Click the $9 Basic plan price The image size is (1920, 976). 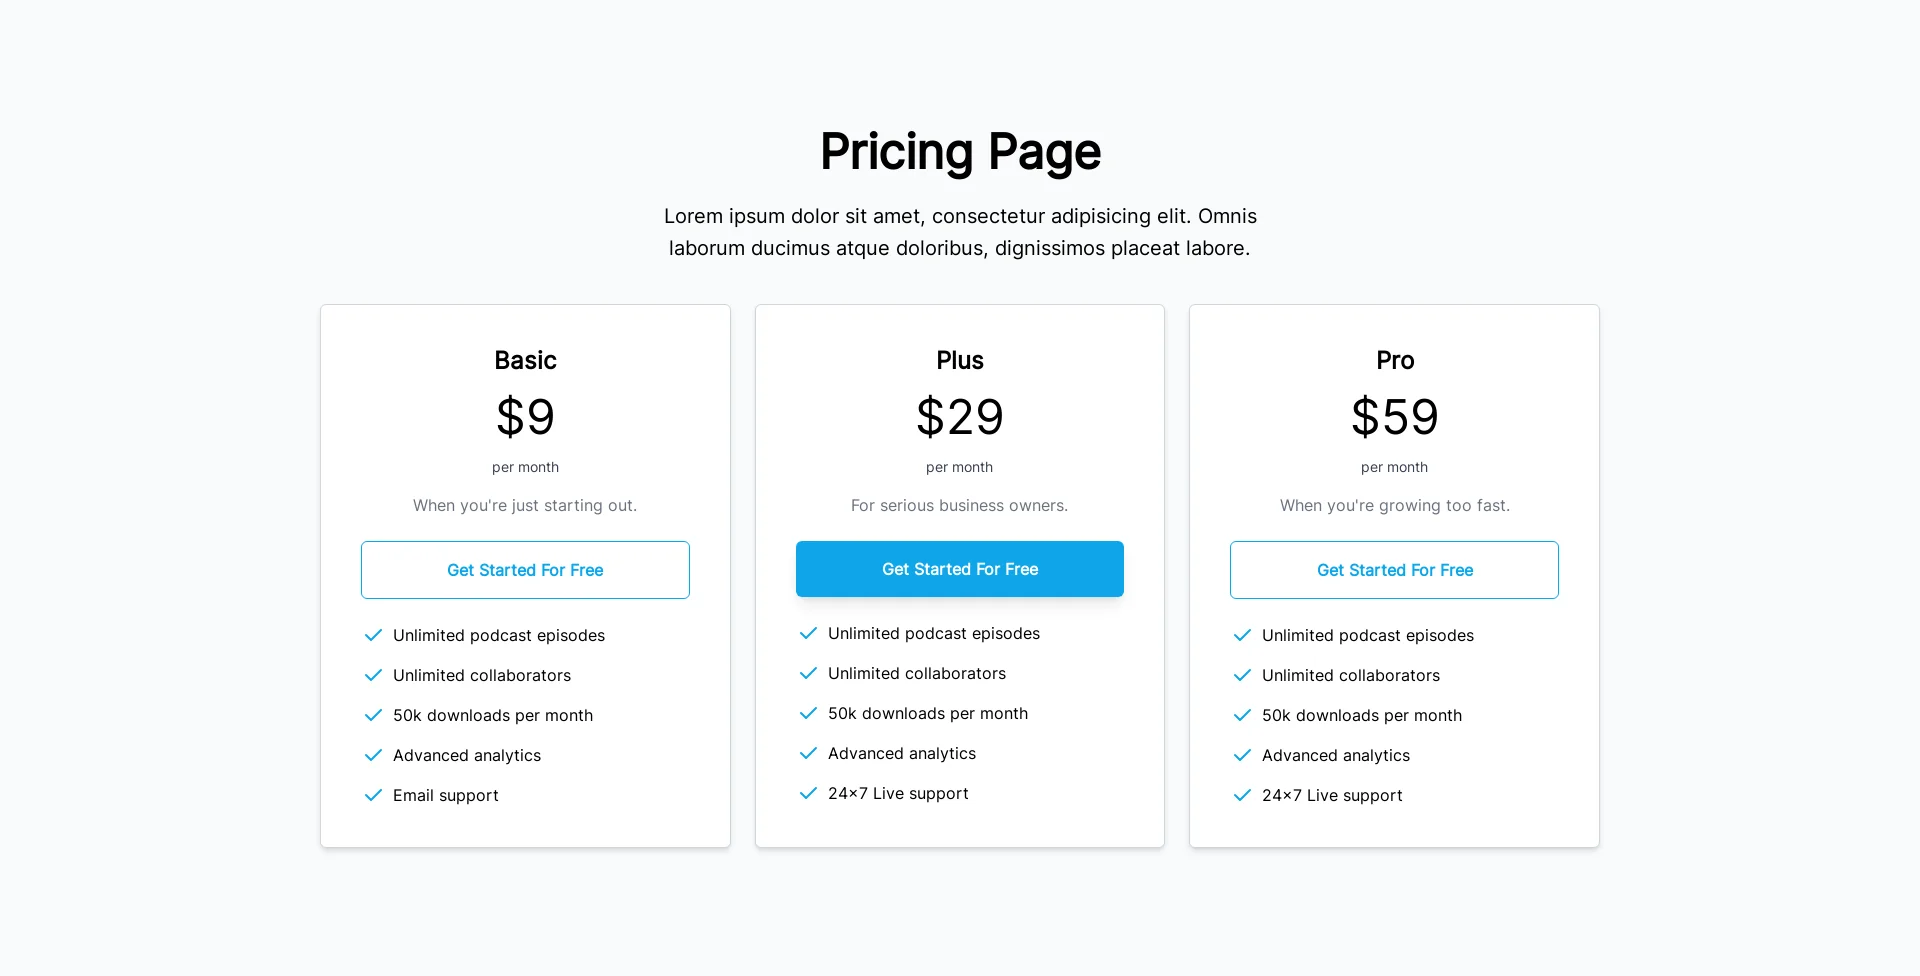(x=525, y=417)
